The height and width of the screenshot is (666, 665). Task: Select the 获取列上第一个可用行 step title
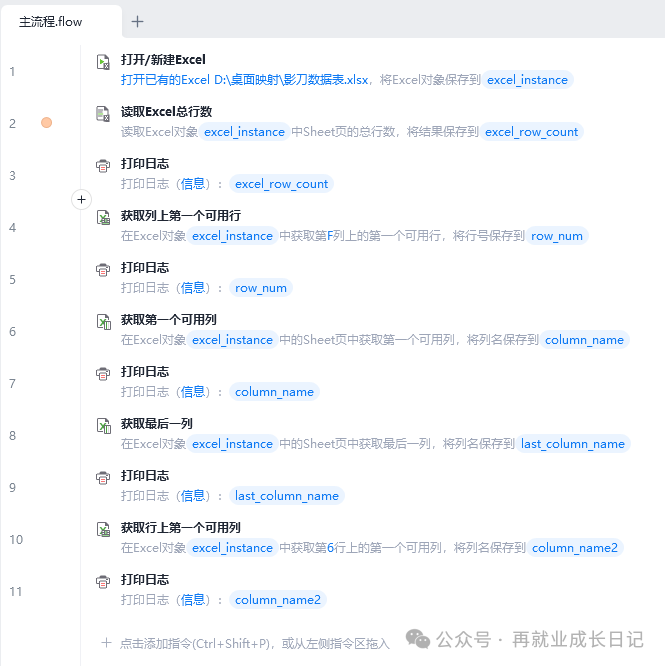pyautogui.click(x=181, y=216)
